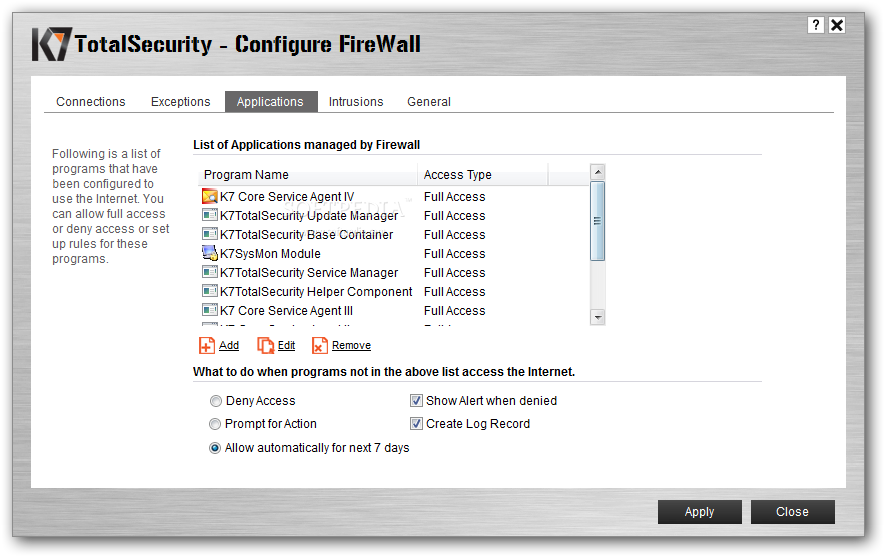Uncheck Show Alert when denied

(x=417, y=401)
